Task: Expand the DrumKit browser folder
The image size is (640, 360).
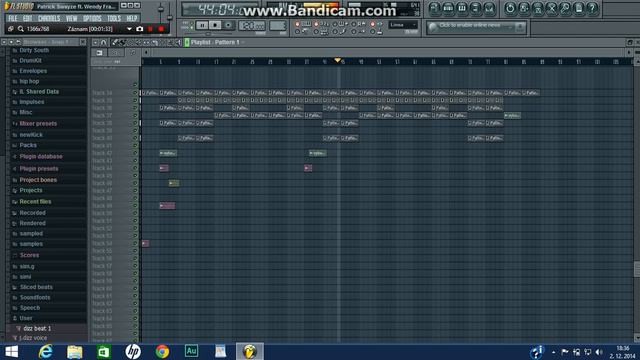Action: pyautogui.click(x=30, y=60)
